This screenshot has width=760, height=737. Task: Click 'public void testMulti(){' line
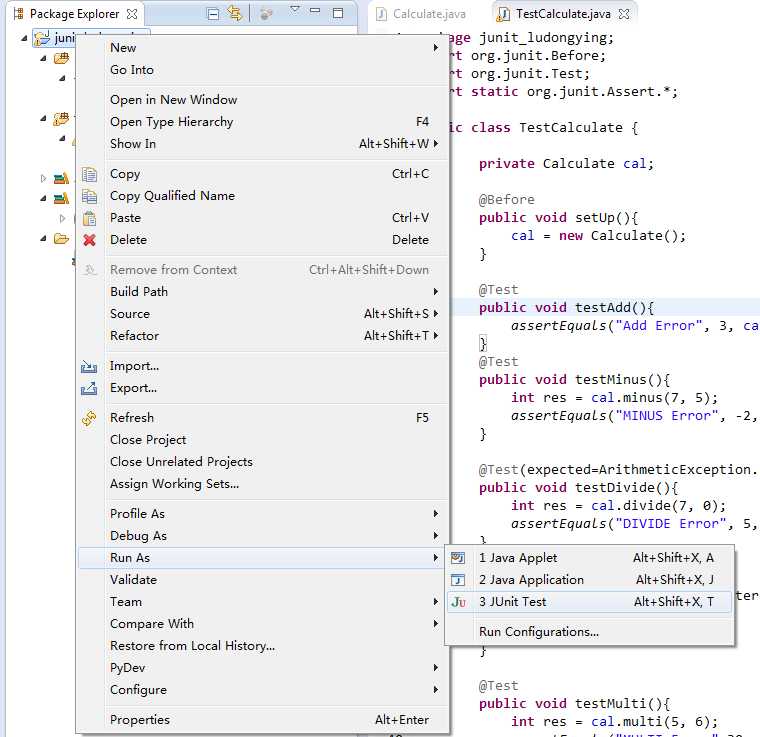tap(574, 704)
